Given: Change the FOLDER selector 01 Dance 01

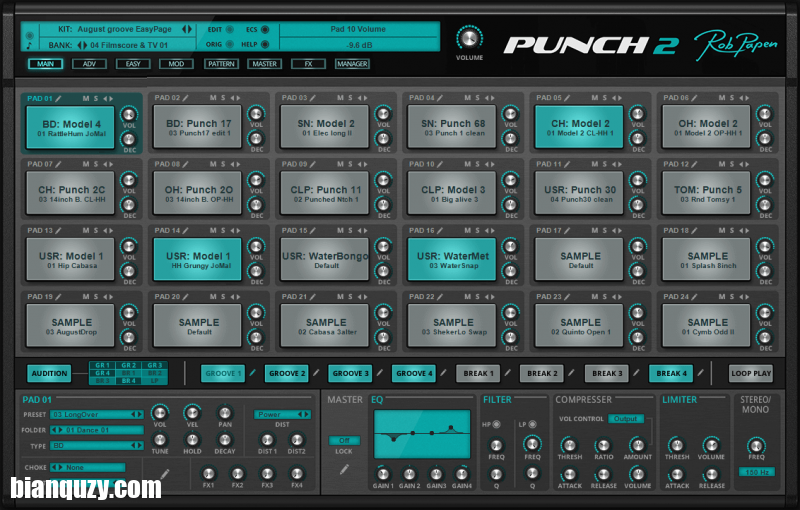Looking at the screenshot, I should 96,430.
